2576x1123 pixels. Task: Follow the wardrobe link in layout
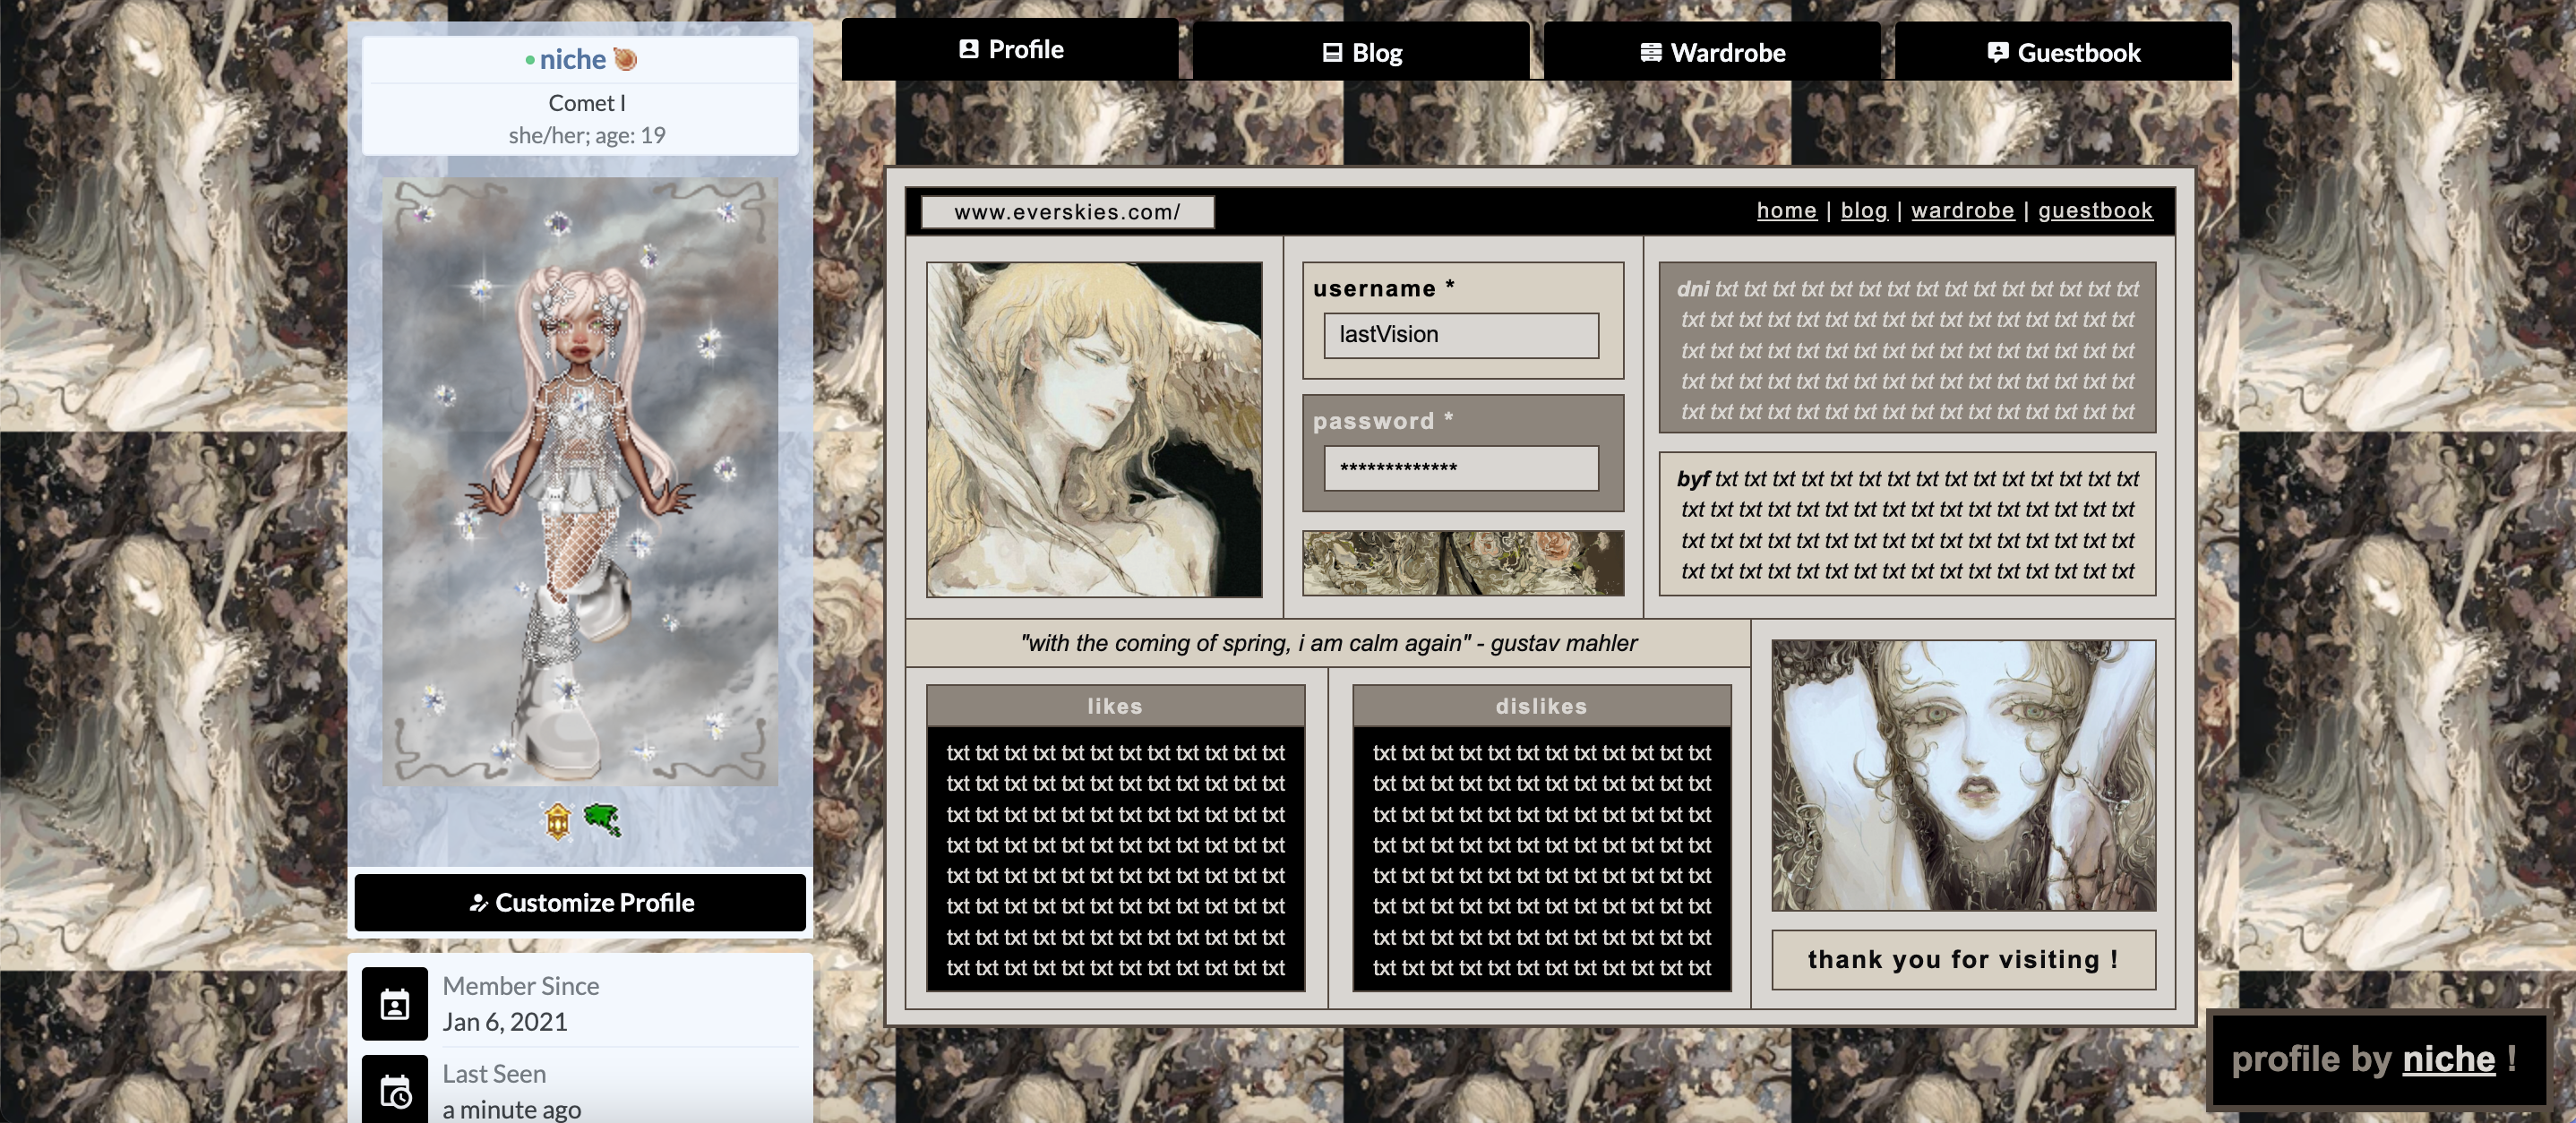point(1962,210)
